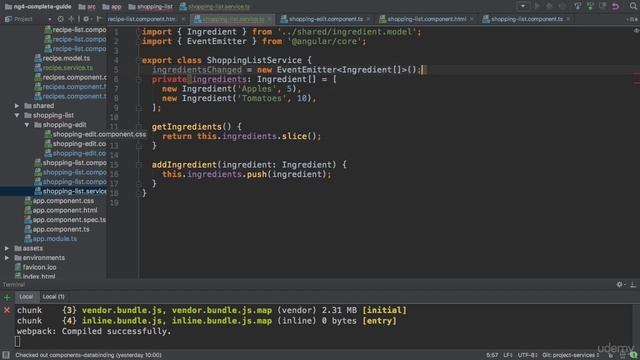Close the shopping-list.component.ts tab
This screenshot has width=640, height=360.
[x=568, y=19]
